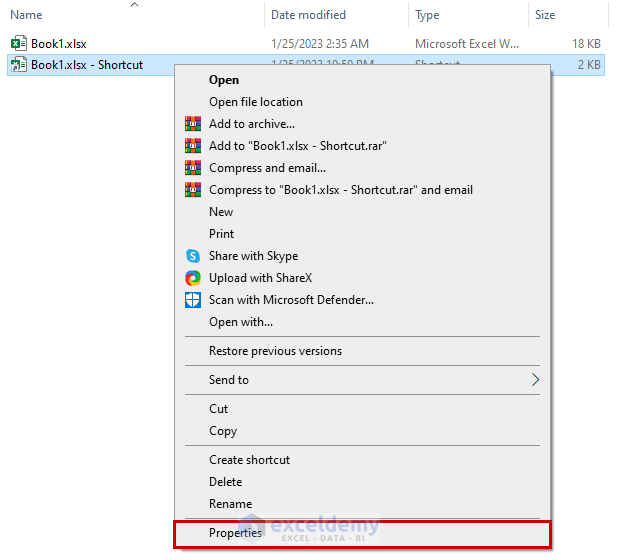This screenshot has height=560, width=619.
Task: Select the Book1.xlsx file row
Action: coord(59,44)
